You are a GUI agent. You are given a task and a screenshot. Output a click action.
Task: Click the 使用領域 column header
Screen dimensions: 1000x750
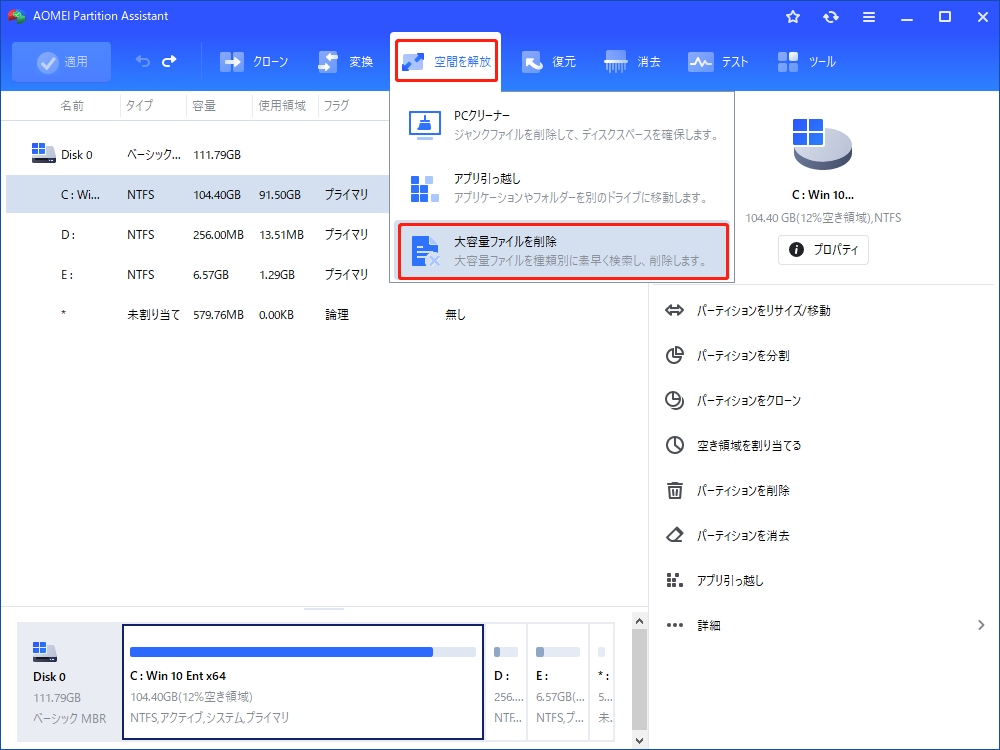(282, 105)
